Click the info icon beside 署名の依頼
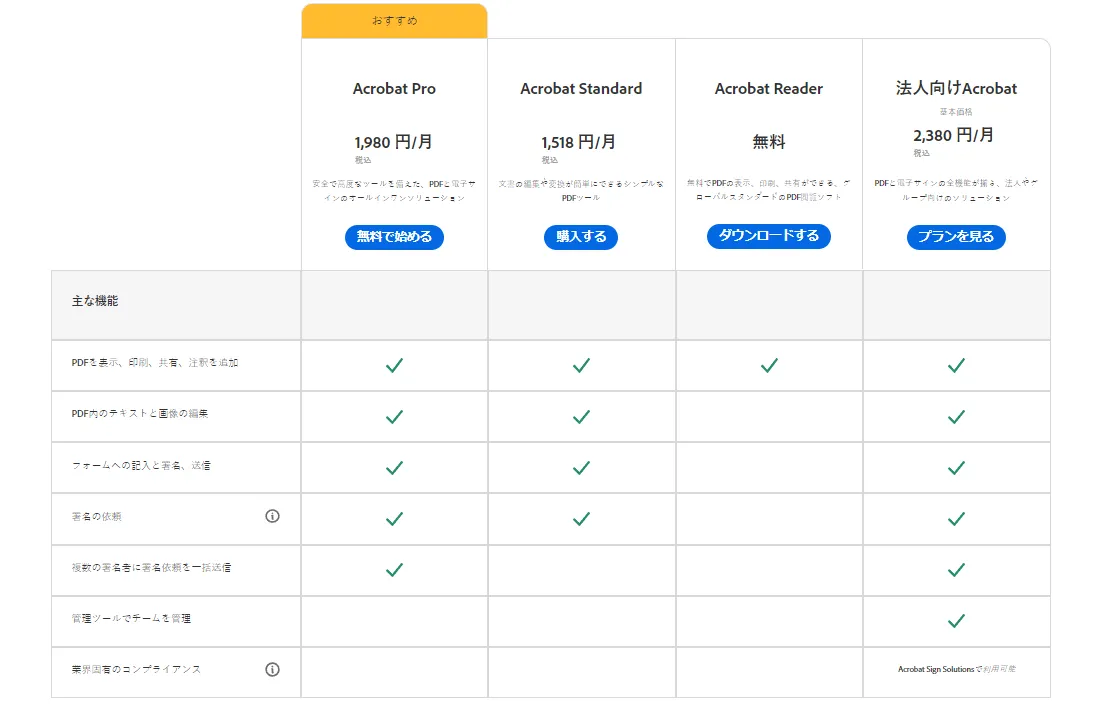The image size is (1120, 716). (x=272, y=516)
